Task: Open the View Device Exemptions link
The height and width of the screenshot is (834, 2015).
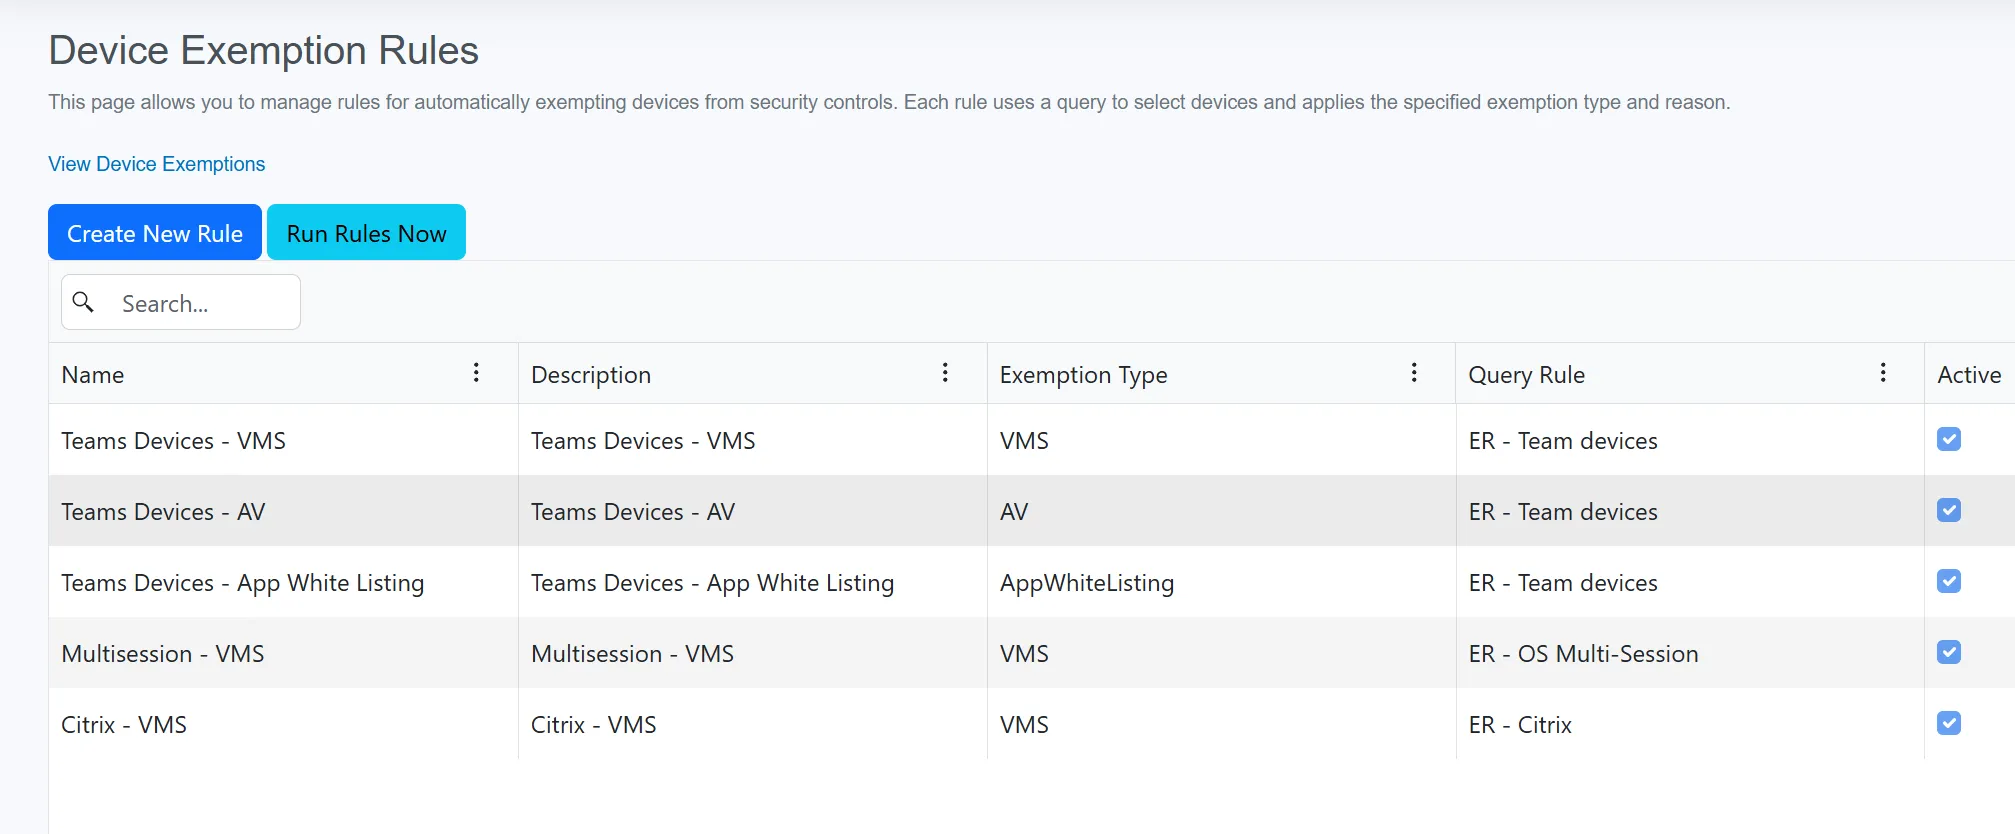Action: tap(157, 164)
